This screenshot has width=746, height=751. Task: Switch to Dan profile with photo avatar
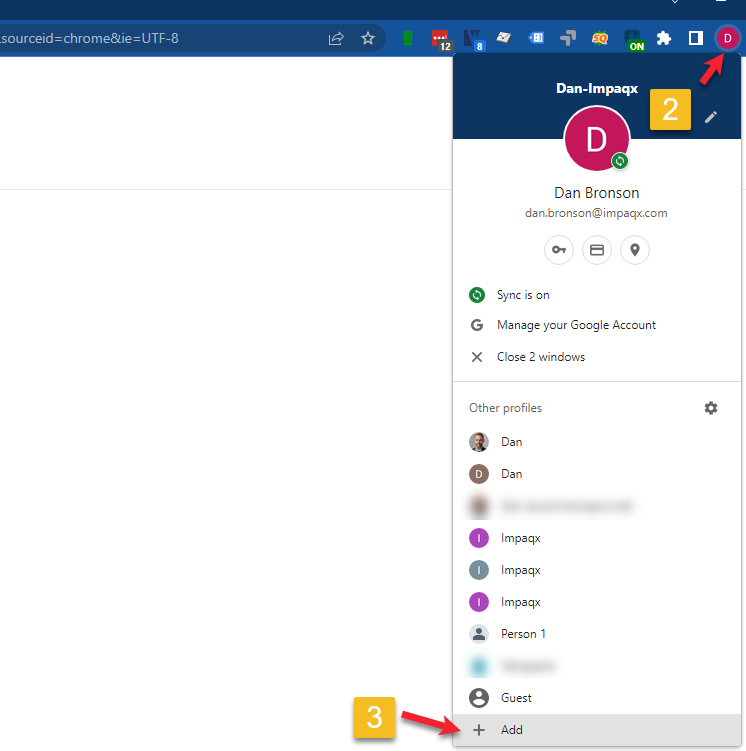coord(511,442)
